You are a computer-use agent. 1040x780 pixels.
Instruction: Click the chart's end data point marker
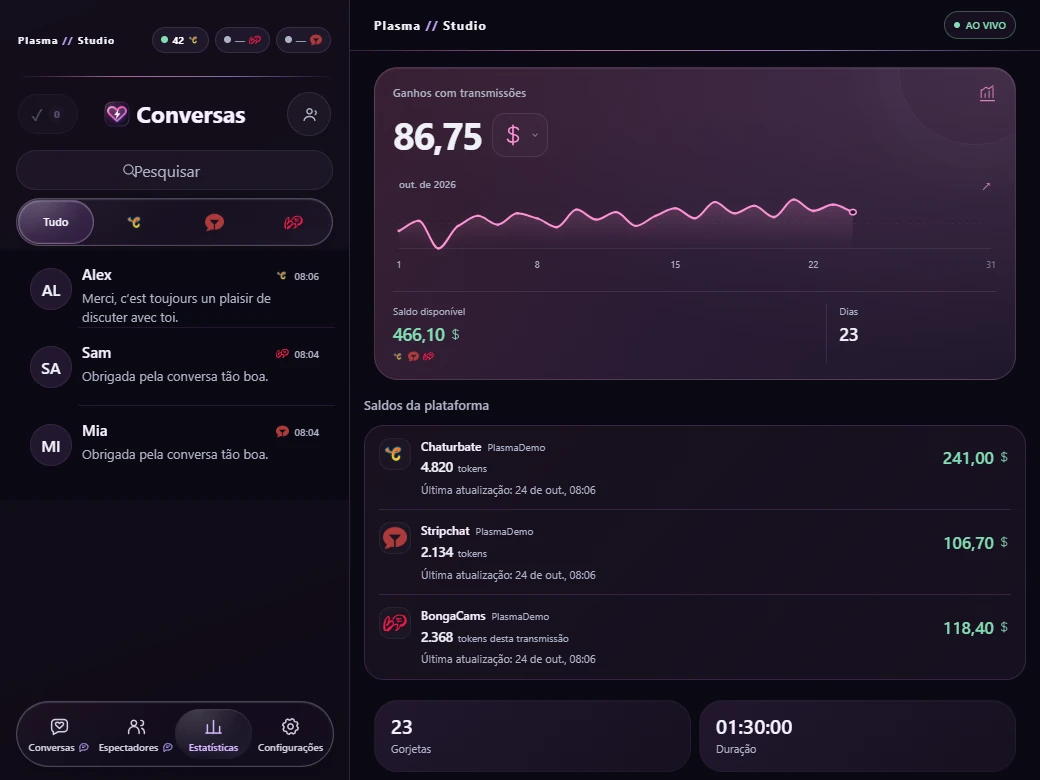coord(853,212)
